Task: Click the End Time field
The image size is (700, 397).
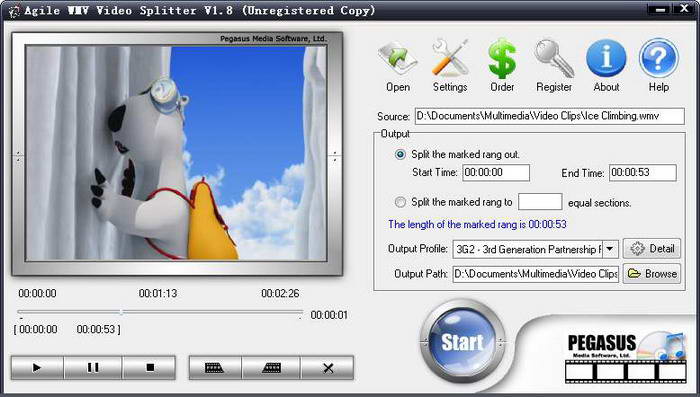Action: tap(643, 173)
